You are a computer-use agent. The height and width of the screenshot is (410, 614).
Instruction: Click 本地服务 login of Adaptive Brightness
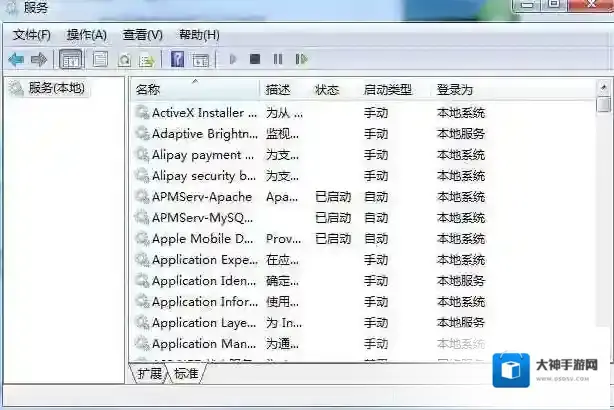pyautogui.click(x=461, y=134)
